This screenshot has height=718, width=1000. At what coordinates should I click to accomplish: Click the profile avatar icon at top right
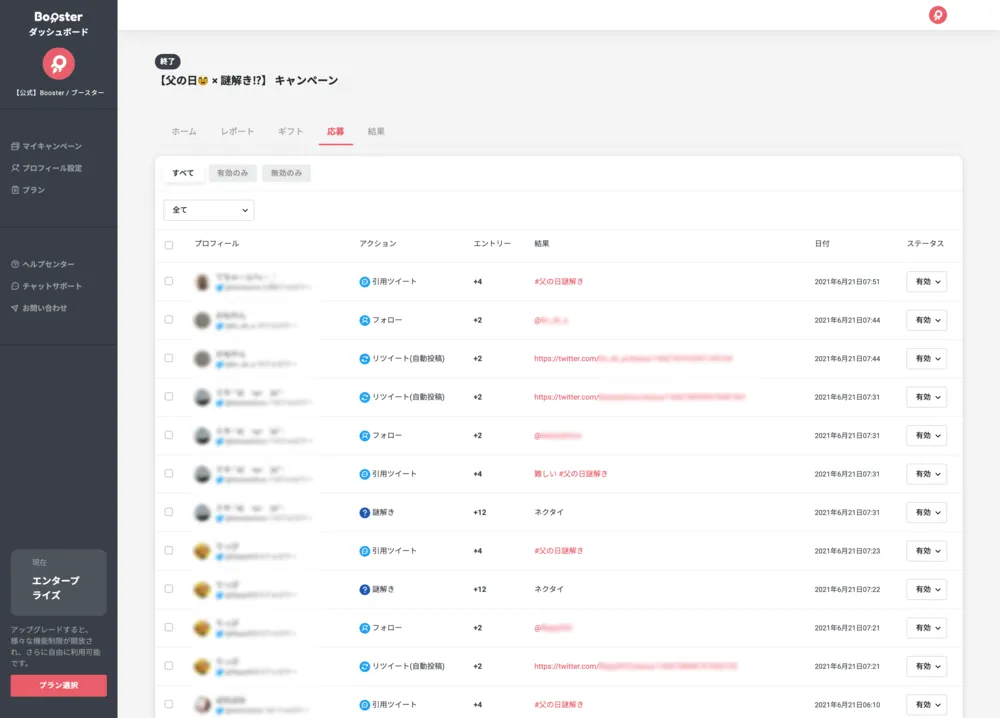click(937, 15)
